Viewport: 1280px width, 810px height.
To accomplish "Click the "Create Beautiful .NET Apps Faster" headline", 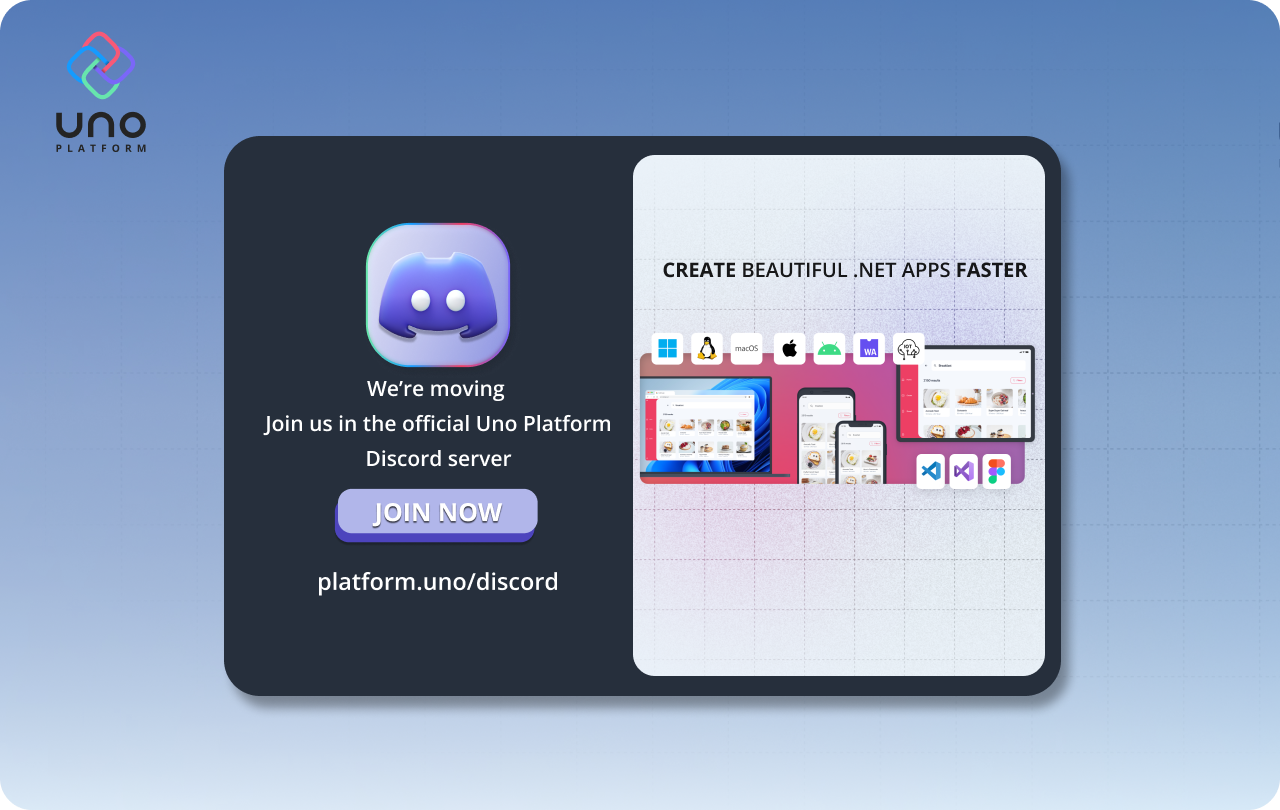I will pyautogui.click(x=845, y=270).
